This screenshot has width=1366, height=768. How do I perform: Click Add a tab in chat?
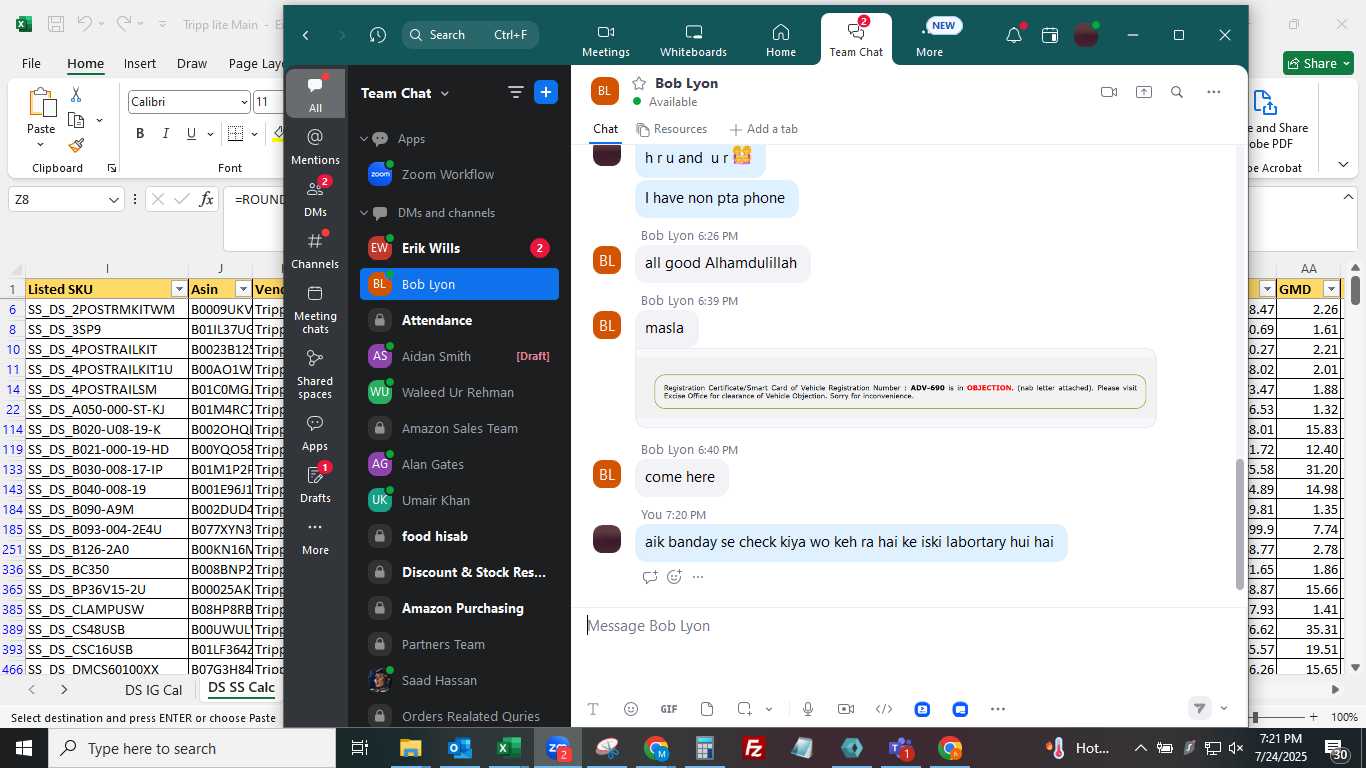coord(764,129)
